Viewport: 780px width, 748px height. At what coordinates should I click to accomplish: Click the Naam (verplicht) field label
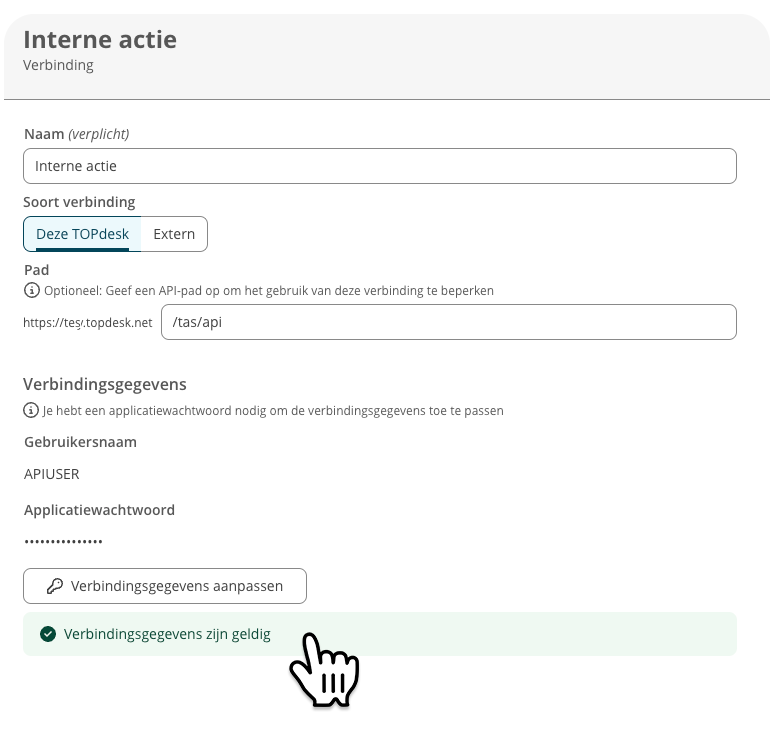pos(77,134)
